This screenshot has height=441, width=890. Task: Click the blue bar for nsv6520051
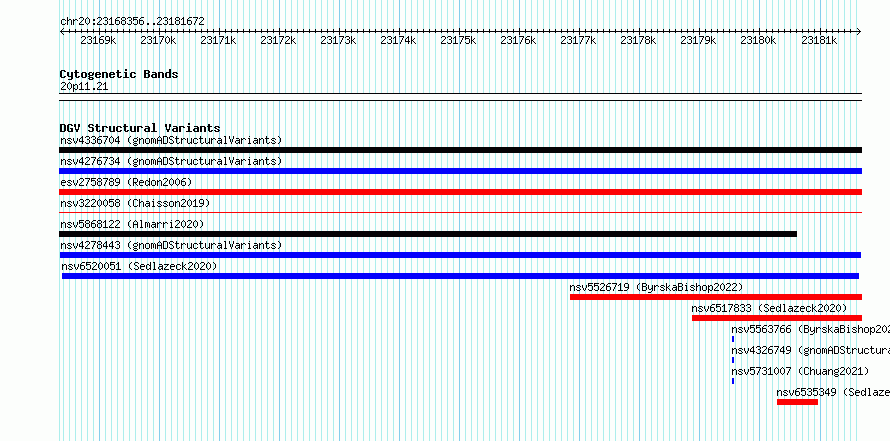click(x=460, y=276)
